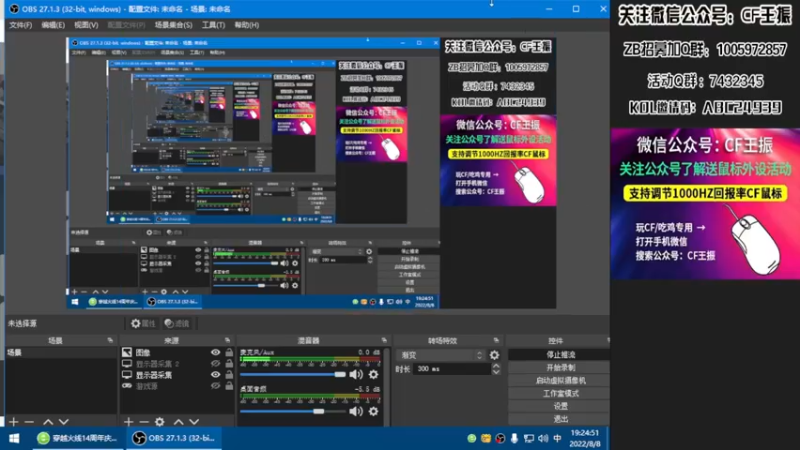Hide the 图像 source with its eye icon
Screen dimensions: 800x450
coord(215,353)
